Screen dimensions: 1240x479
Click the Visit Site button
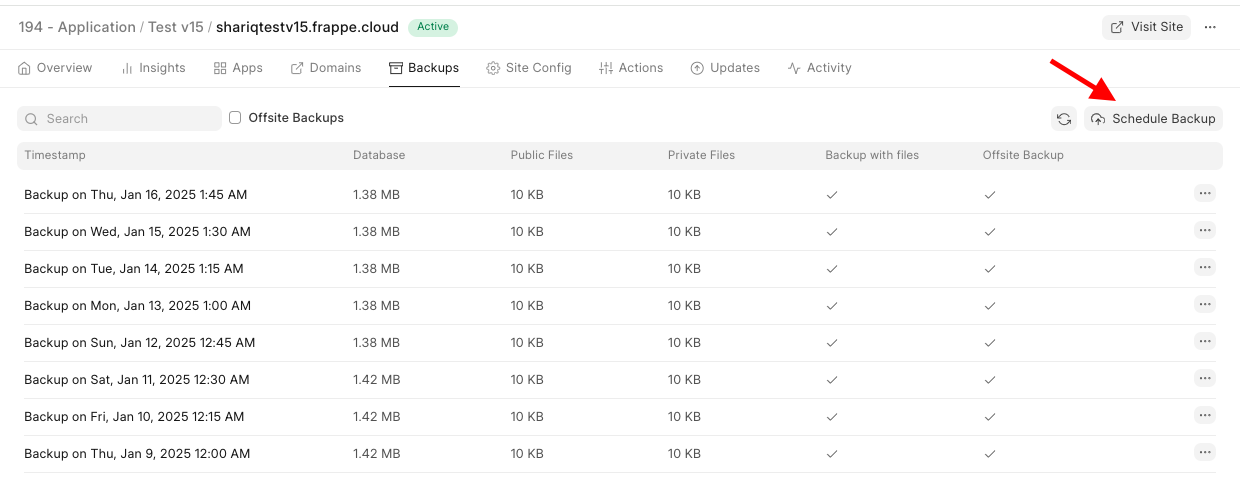click(x=1146, y=27)
